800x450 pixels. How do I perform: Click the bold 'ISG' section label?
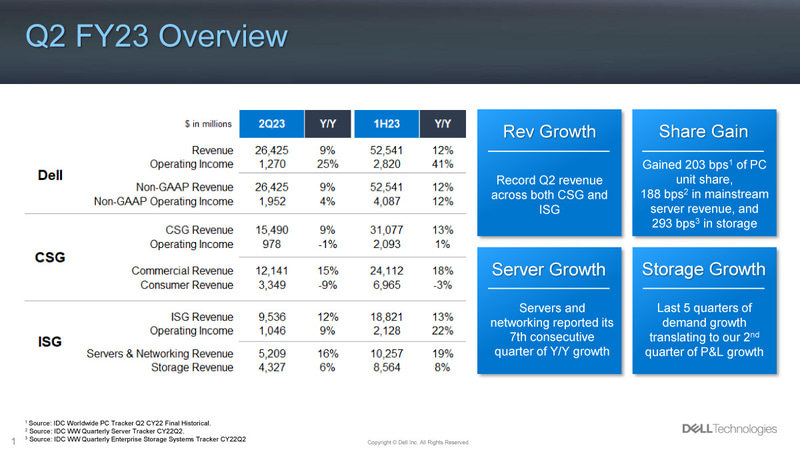pyautogui.click(x=49, y=341)
